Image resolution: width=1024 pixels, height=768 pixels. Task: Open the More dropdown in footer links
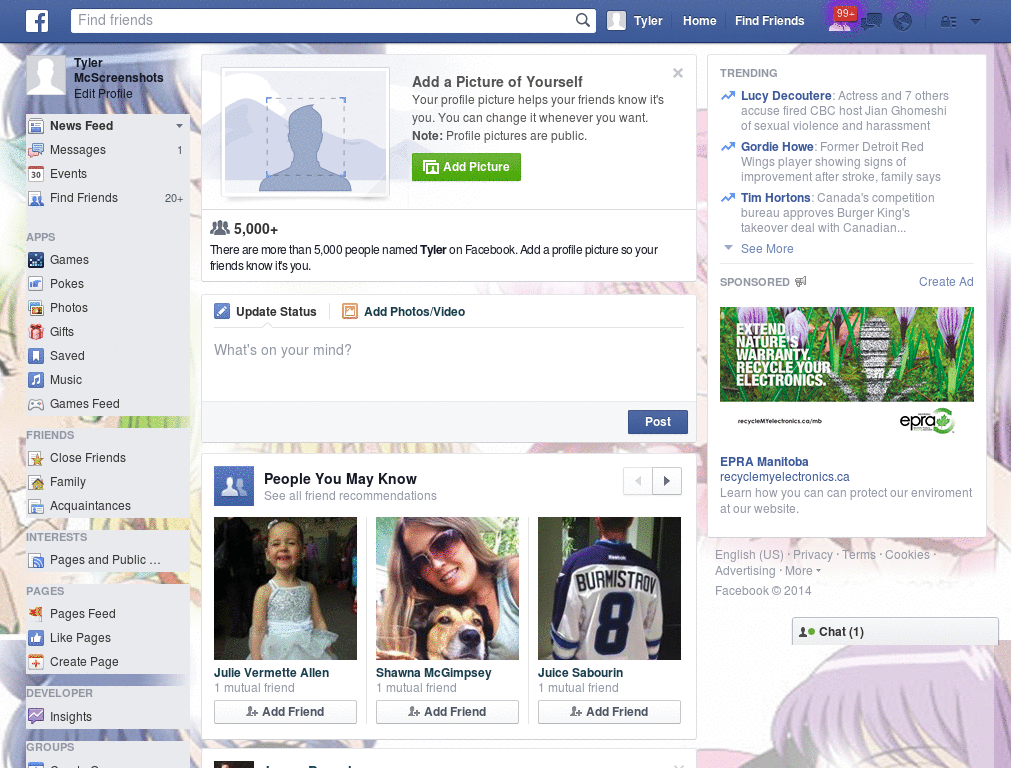(x=803, y=571)
